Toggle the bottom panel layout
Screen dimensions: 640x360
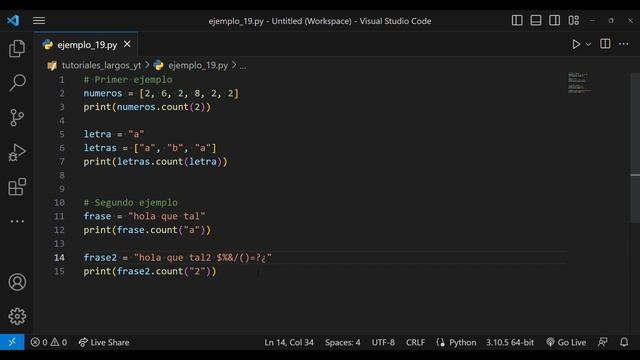pyautogui.click(x=536, y=20)
